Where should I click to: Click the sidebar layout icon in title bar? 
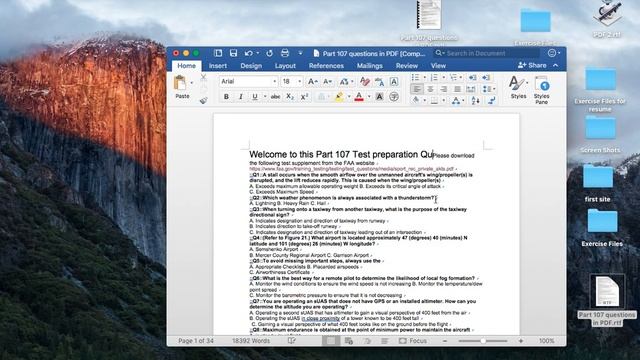tap(218, 53)
